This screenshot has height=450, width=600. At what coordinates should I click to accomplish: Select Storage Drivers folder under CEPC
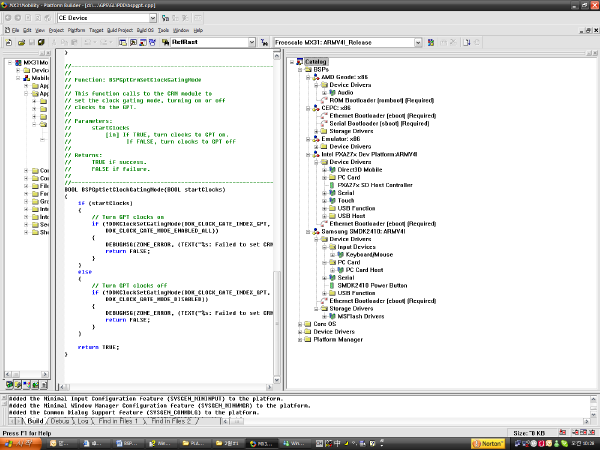tap(351, 131)
